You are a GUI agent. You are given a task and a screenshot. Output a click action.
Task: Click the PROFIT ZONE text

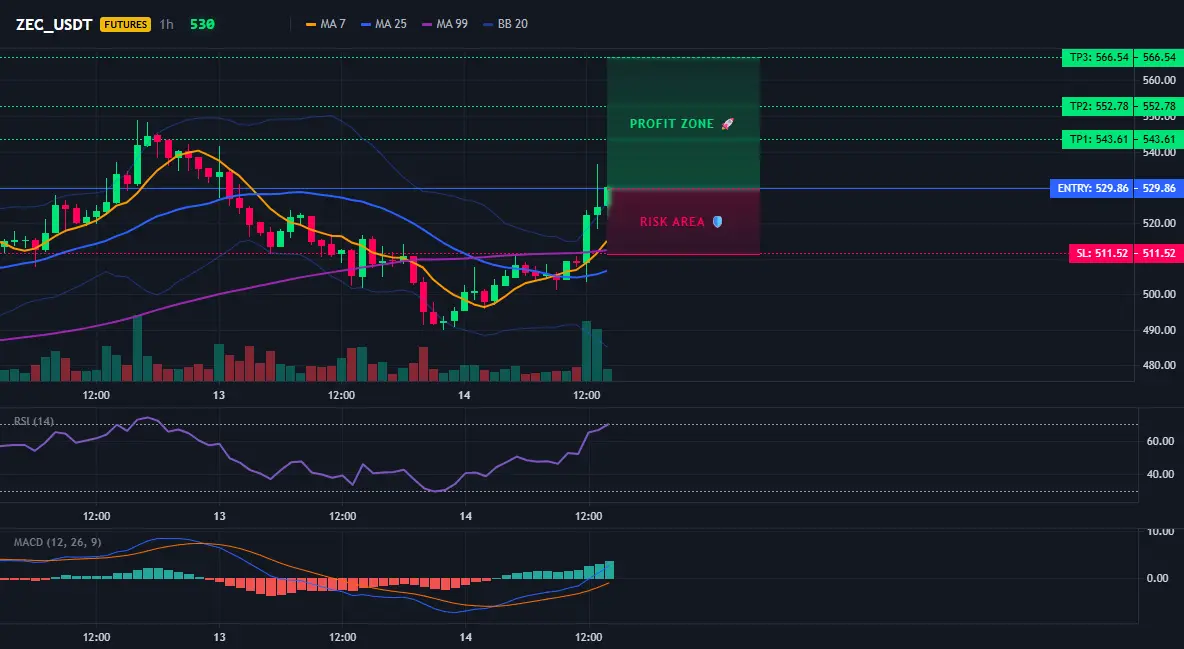pos(671,124)
